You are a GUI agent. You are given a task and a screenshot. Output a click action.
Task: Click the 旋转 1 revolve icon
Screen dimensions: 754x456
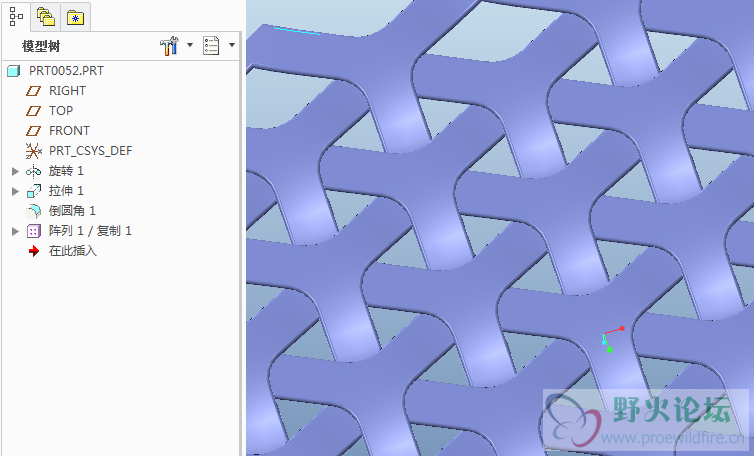(33, 171)
